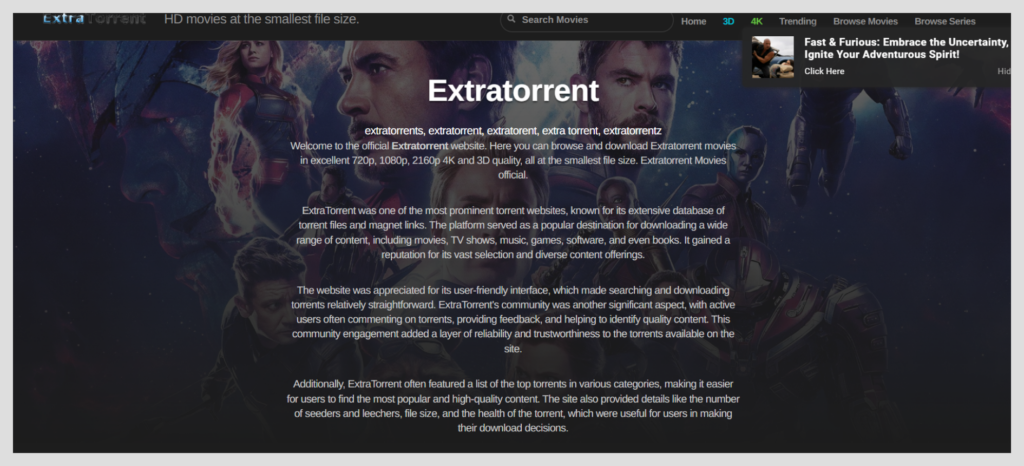This screenshot has height=466, width=1024.
Task: Focus the Search Movies field
Action: [x=586, y=20]
